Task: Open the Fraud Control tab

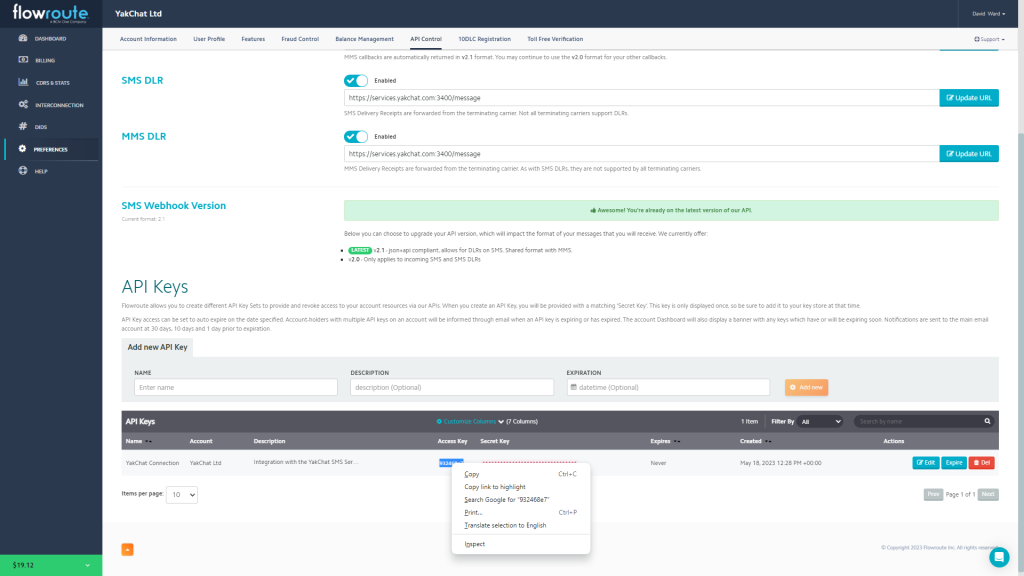Action: 300,39
